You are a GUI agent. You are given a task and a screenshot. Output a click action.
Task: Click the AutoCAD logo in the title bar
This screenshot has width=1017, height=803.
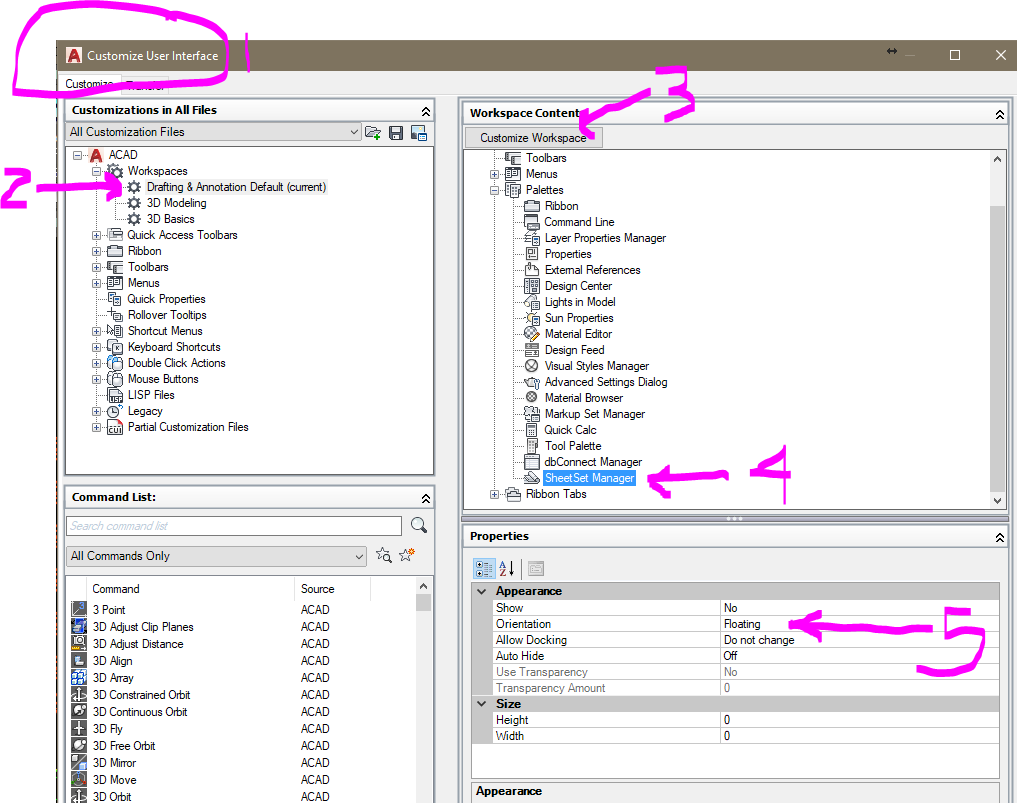coord(74,56)
